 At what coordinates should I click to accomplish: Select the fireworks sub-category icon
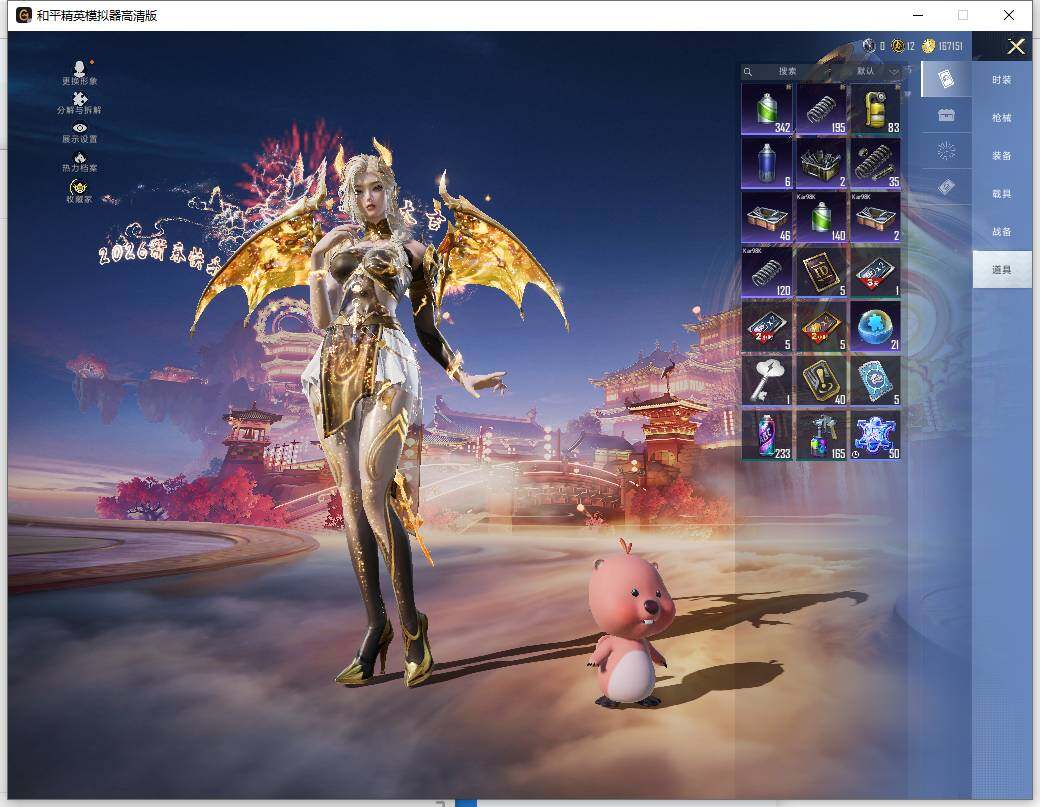click(946, 151)
